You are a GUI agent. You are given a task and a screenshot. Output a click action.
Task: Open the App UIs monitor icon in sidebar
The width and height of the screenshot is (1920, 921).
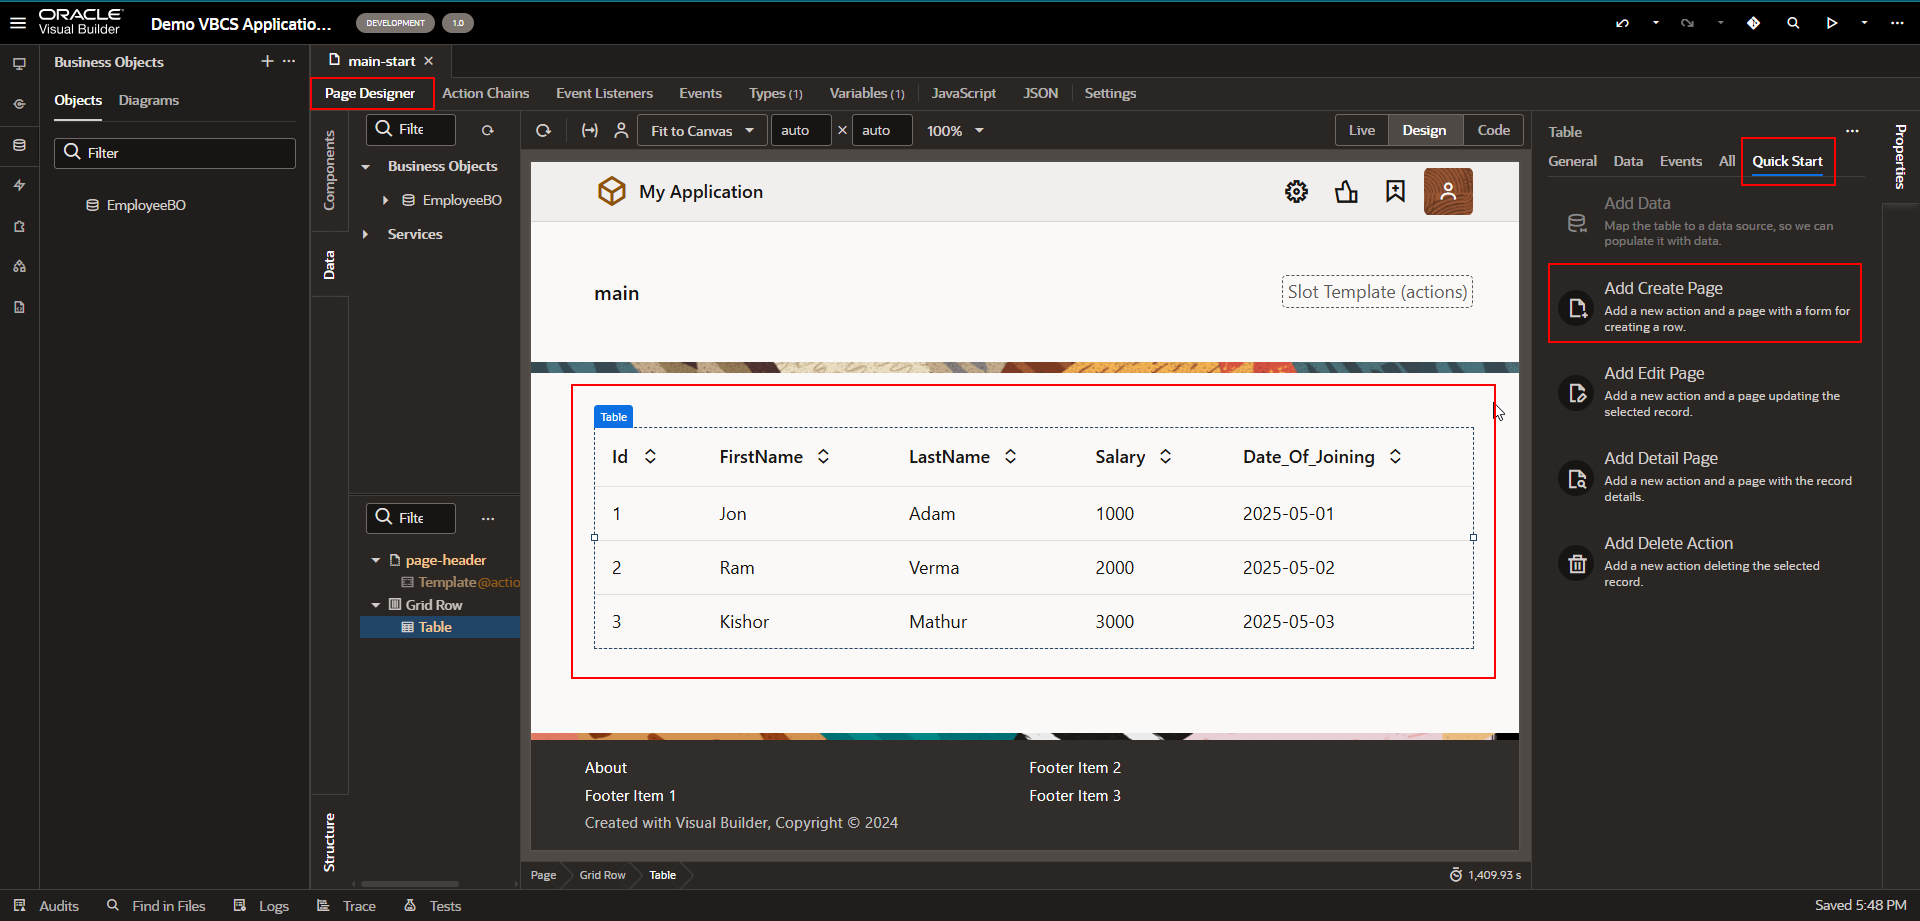pyautogui.click(x=19, y=63)
